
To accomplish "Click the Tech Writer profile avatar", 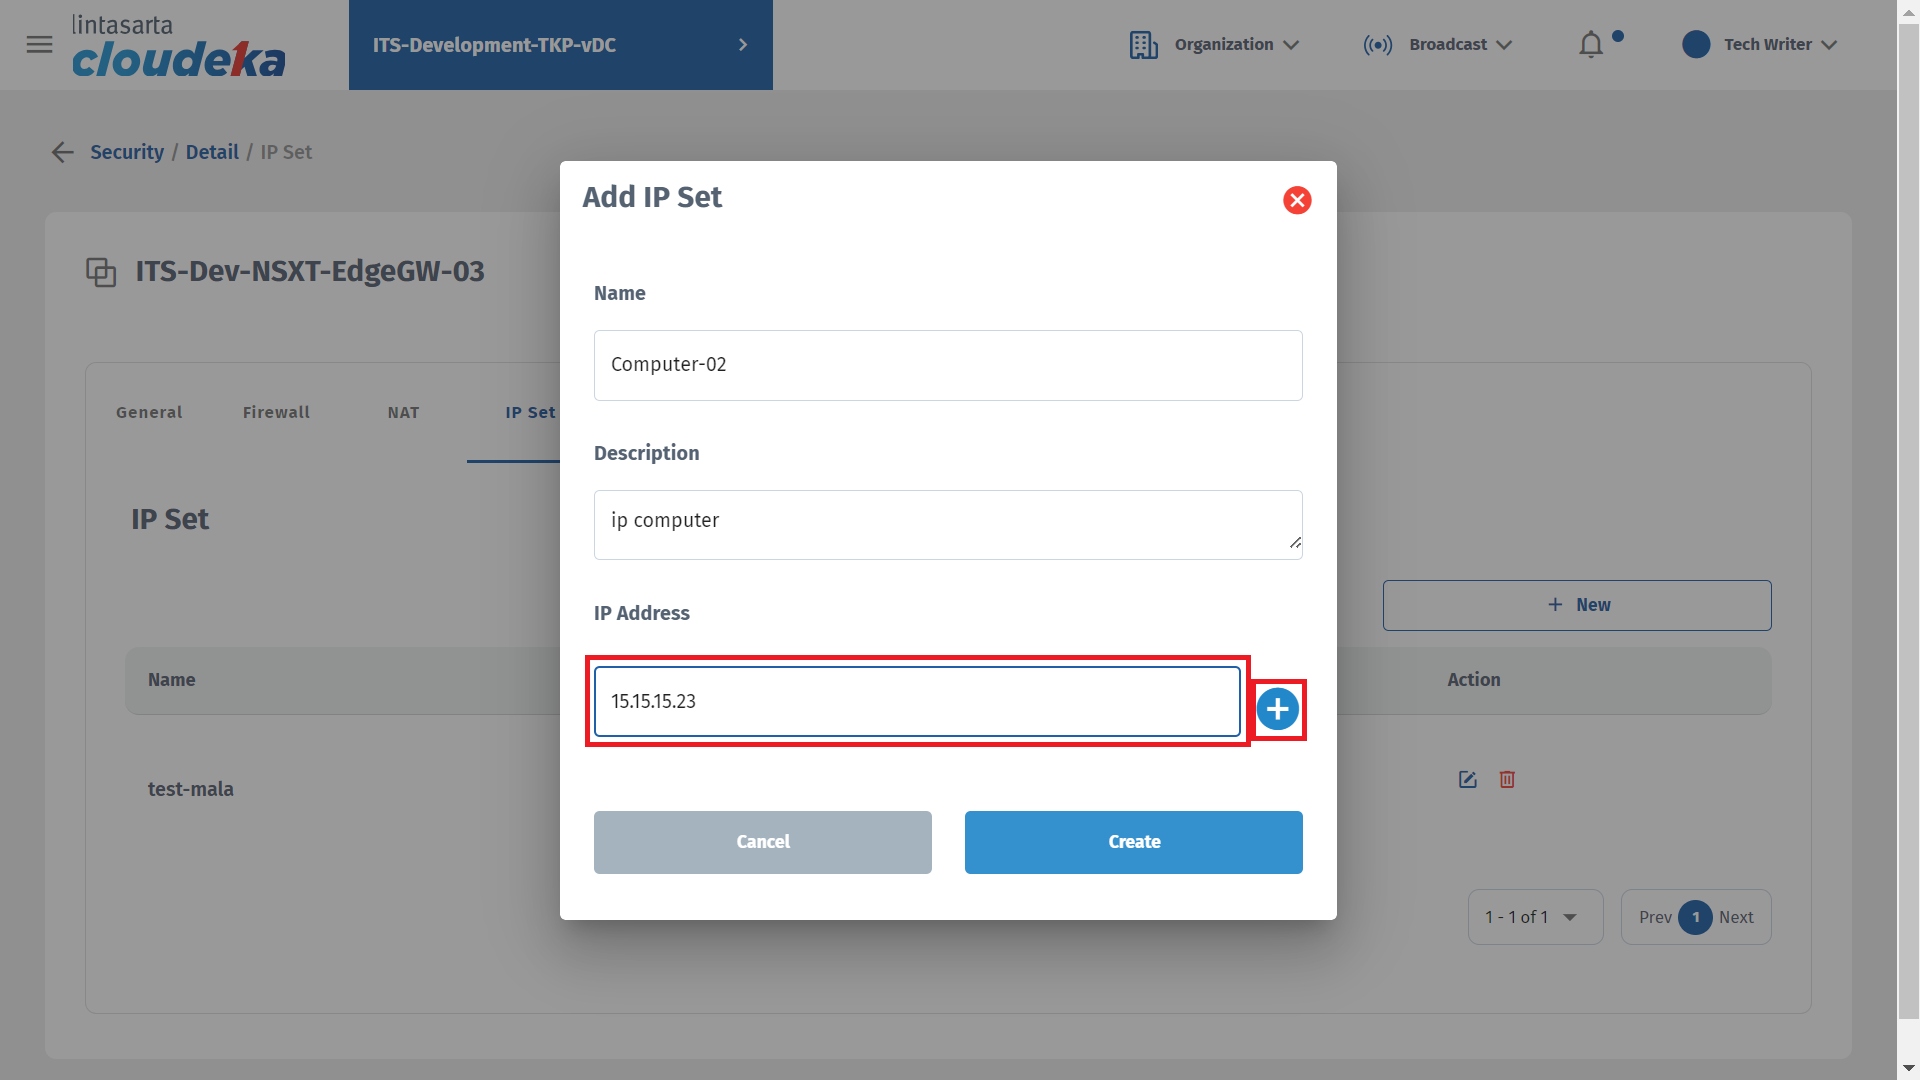I will coord(1696,45).
